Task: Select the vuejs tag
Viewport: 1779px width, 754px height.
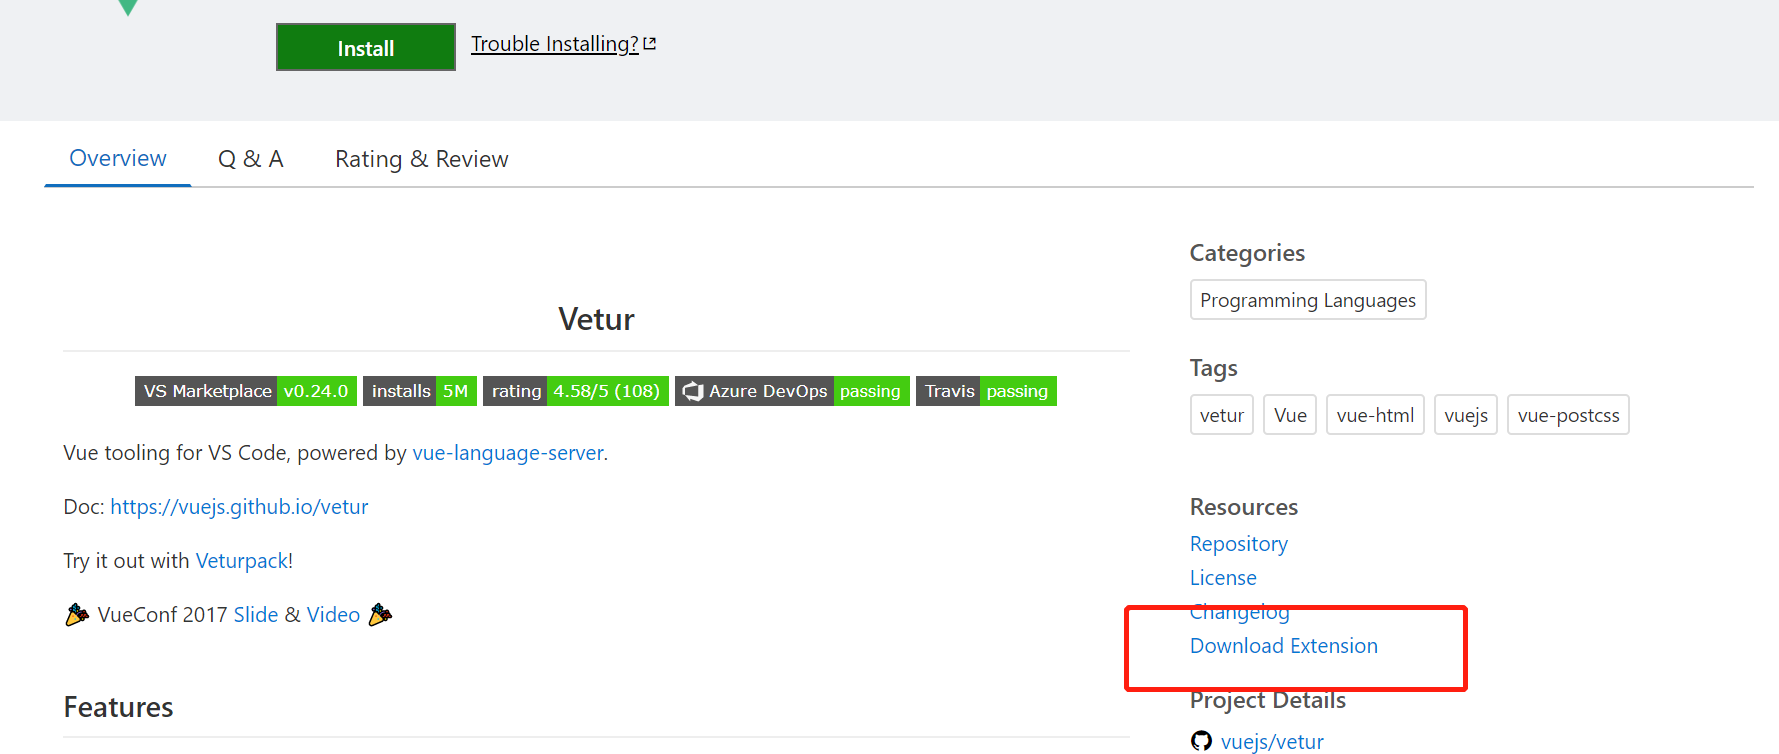Action: coord(1466,415)
